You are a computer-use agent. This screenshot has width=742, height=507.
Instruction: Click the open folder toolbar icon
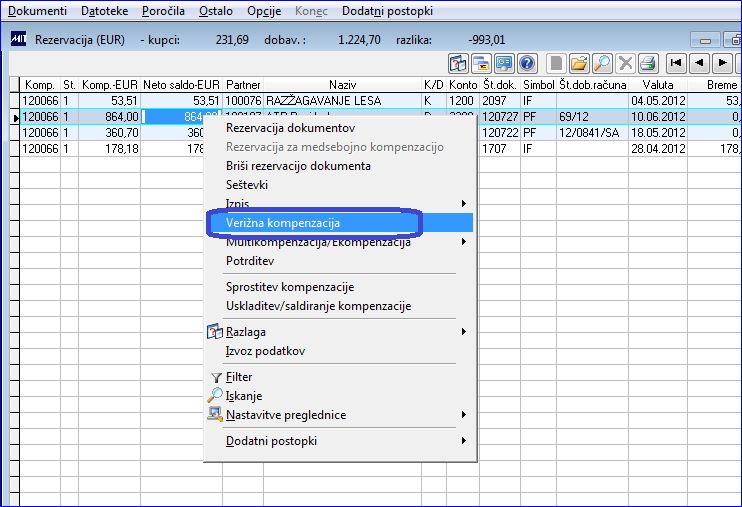[x=579, y=63]
